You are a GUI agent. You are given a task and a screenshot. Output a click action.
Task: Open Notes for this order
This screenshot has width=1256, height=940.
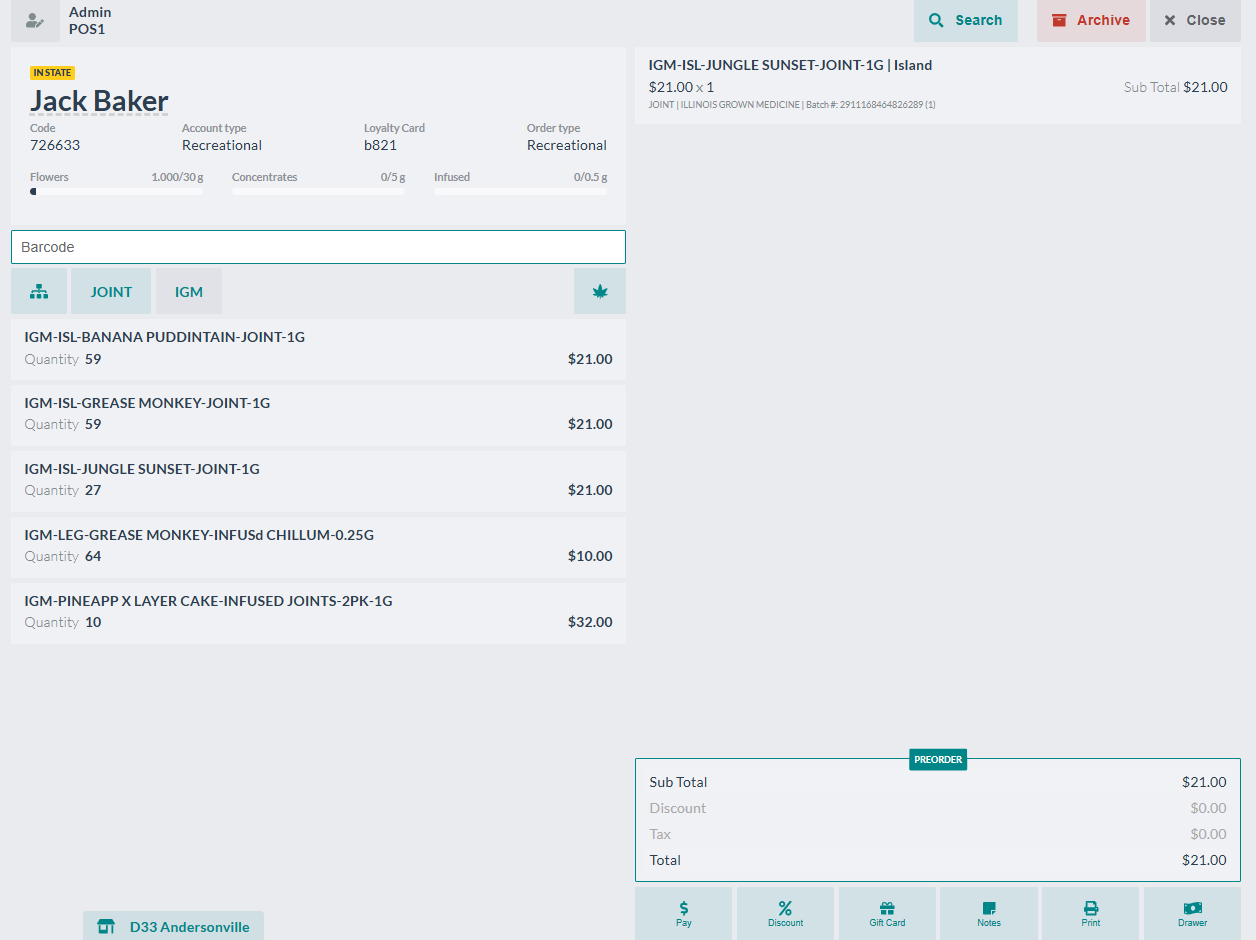989,913
